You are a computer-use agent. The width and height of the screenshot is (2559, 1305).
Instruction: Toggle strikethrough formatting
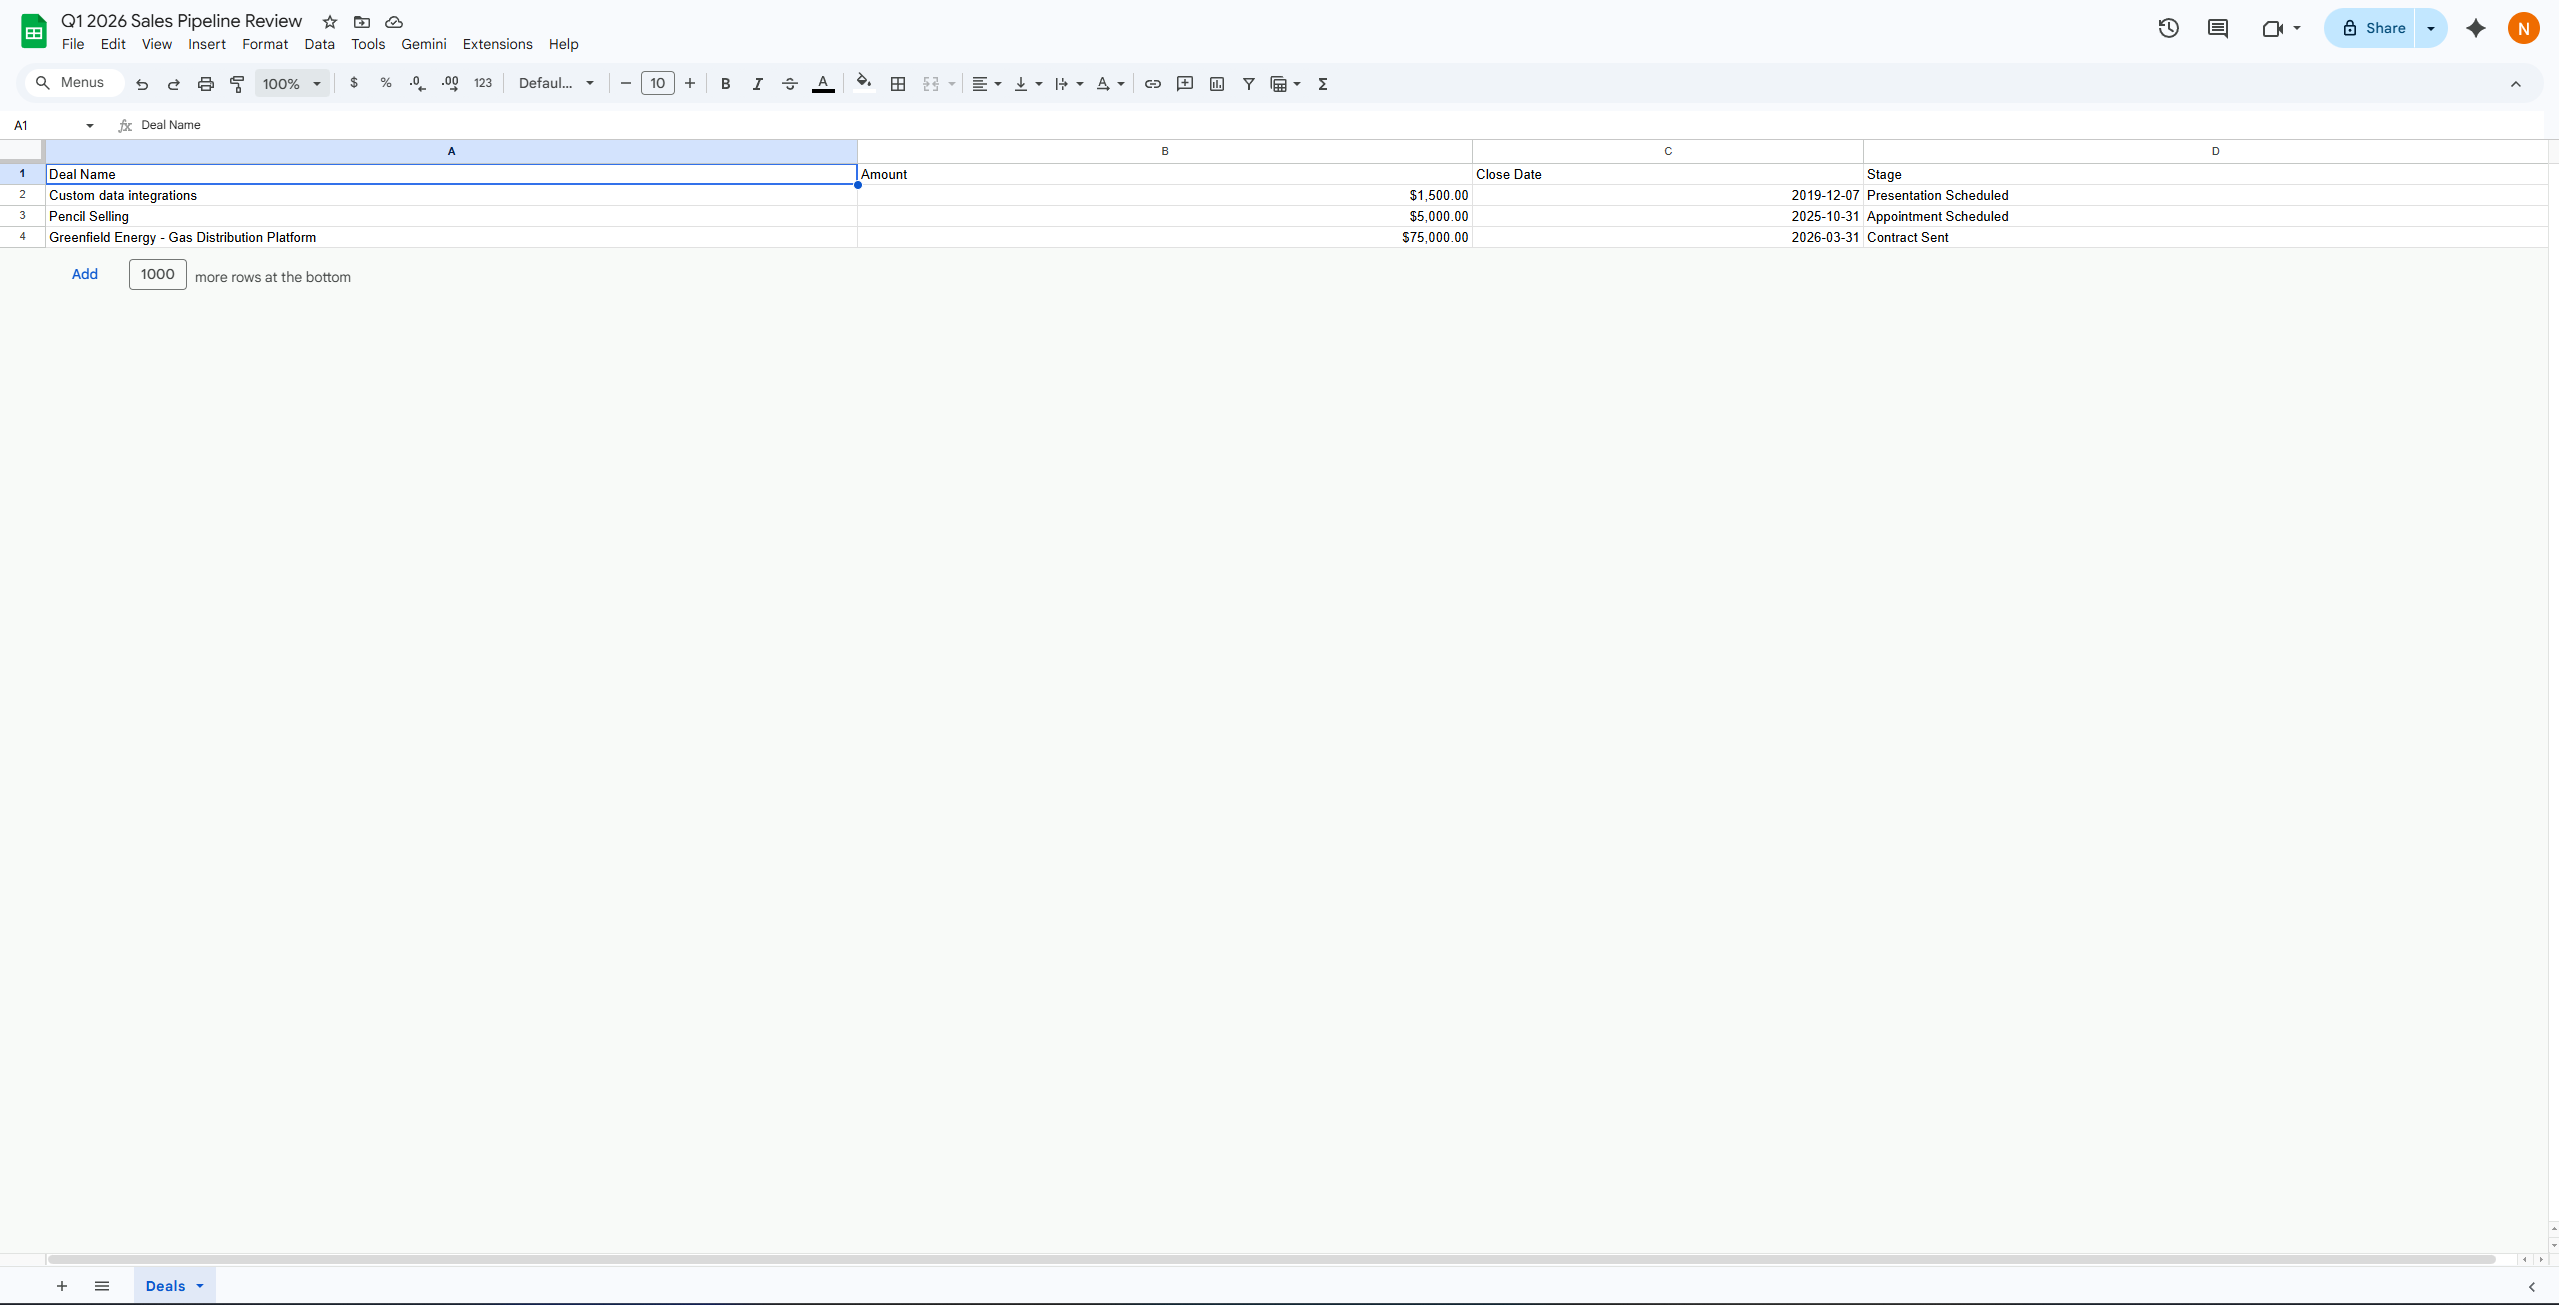click(x=789, y=84)
